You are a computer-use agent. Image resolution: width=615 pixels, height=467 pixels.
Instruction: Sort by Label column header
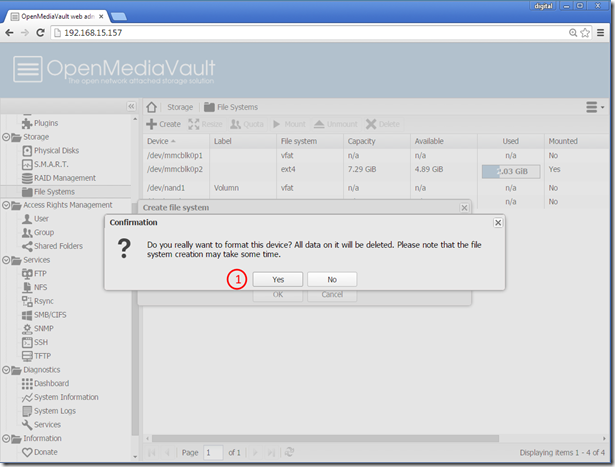coord(243,141)
